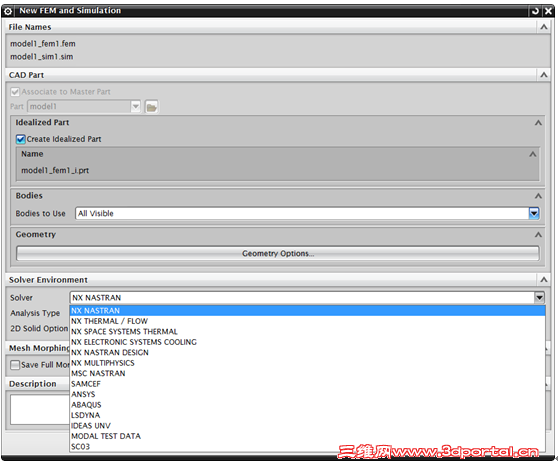Collapse the Idealized Part group
558x465 pixels.
[x=538, y=123]
